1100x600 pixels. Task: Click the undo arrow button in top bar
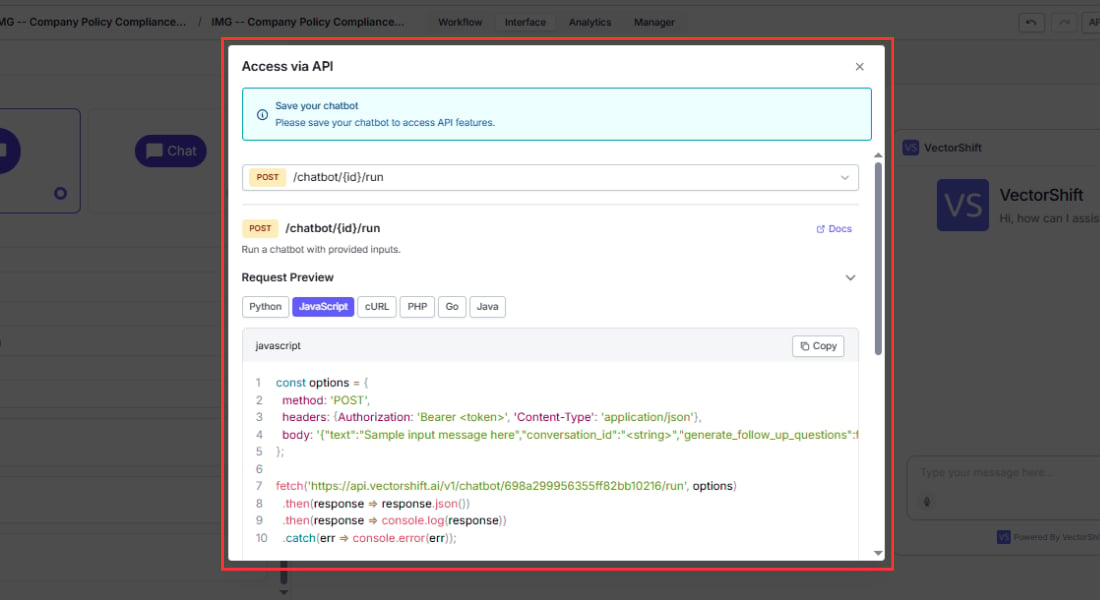(1031, 22)
